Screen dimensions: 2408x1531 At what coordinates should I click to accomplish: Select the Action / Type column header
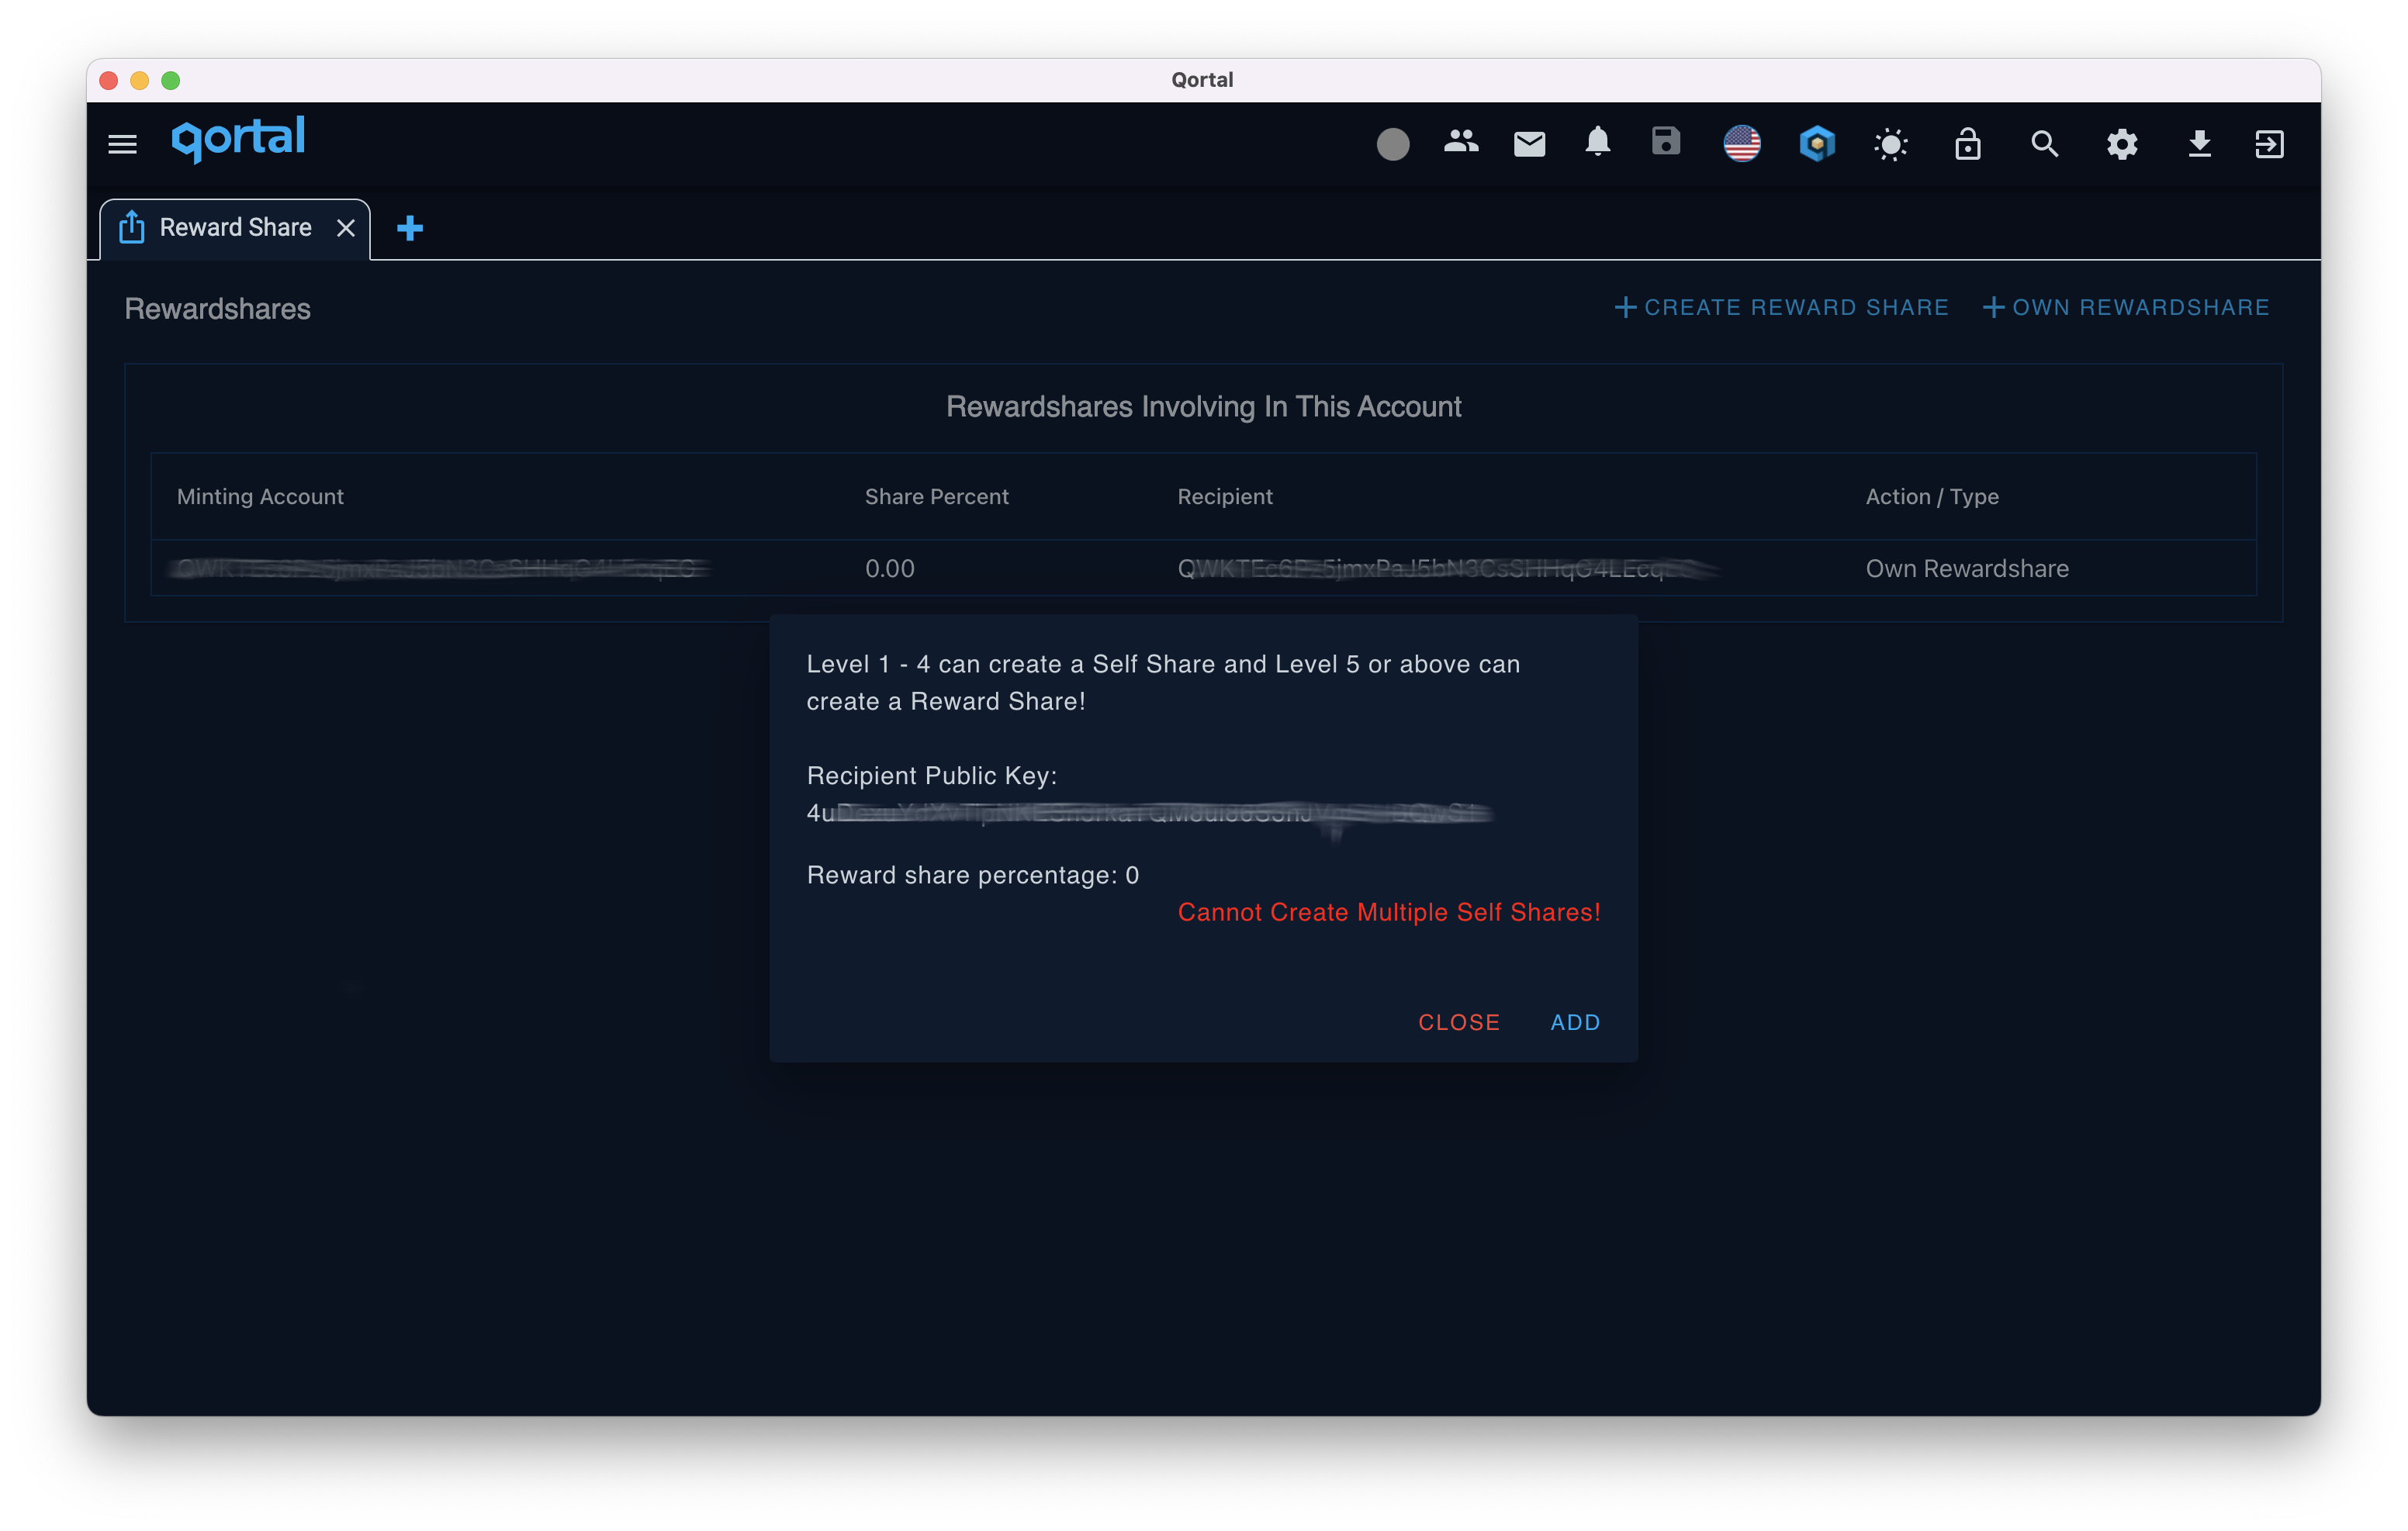click(1931, 496)
